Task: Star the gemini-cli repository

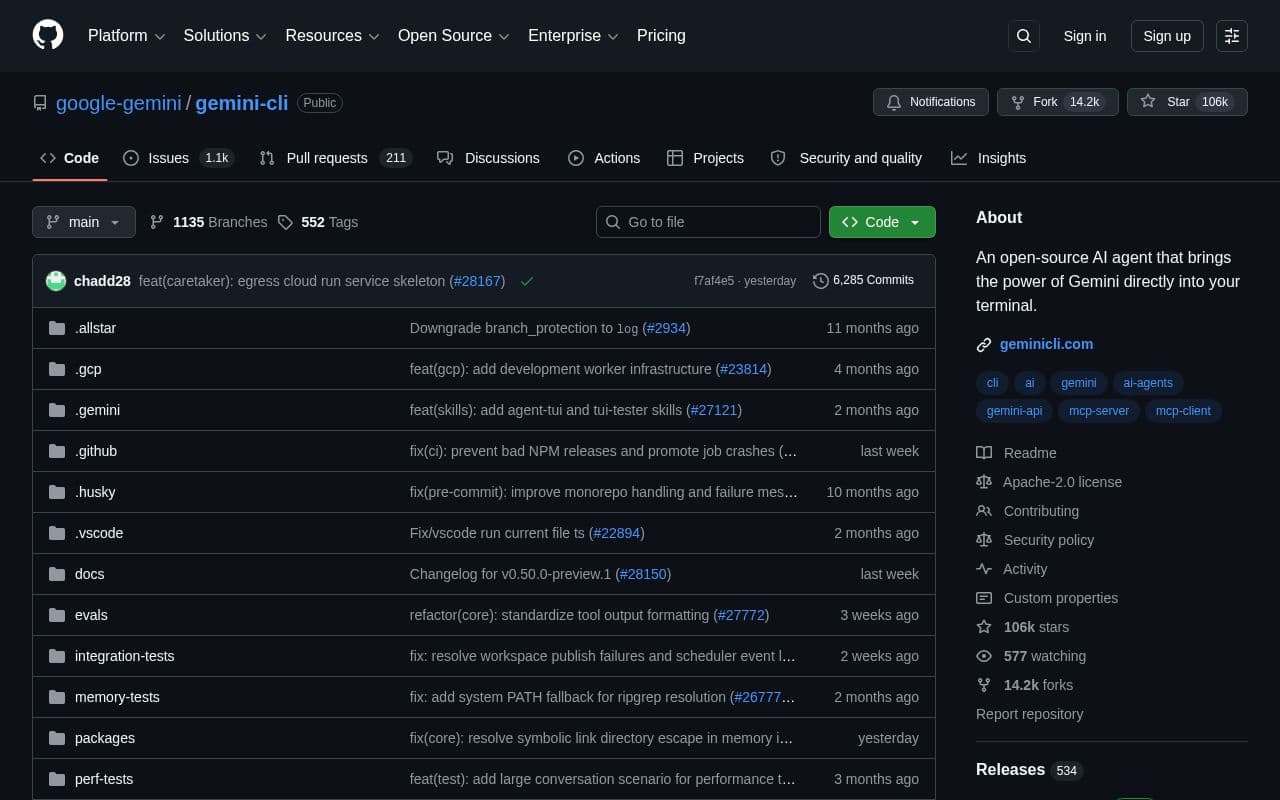Action: pyautogui.click(x=1187, y=102)
